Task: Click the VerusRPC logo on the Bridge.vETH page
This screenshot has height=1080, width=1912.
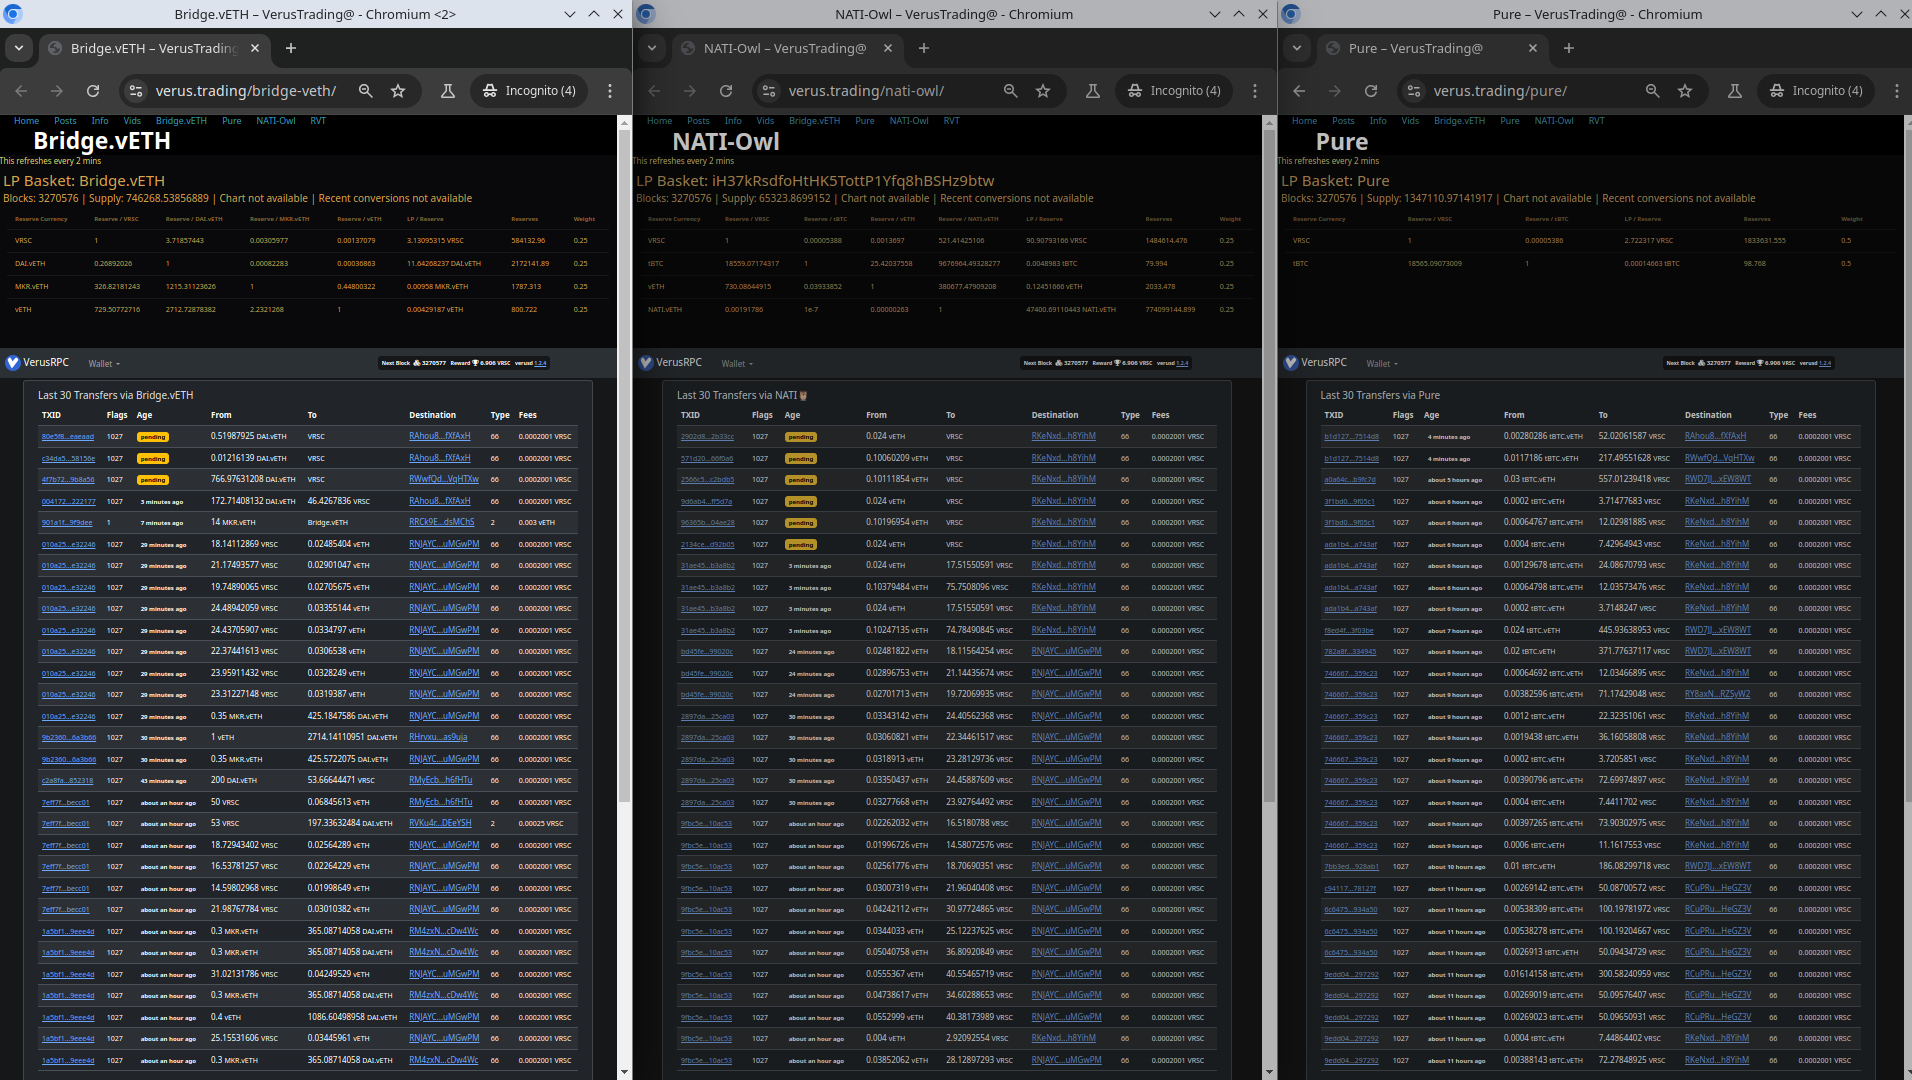Action: pyautogui.click(x=14, y=362)
